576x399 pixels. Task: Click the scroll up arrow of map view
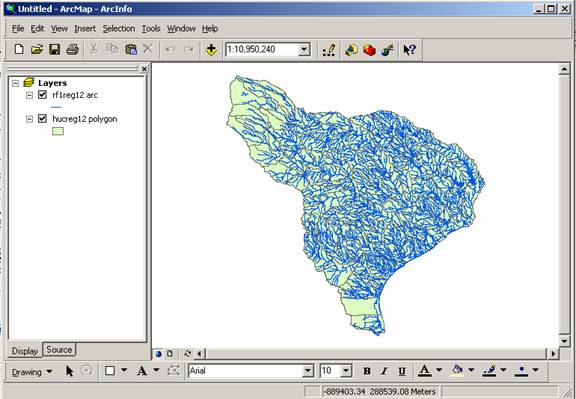coord(564,69)
